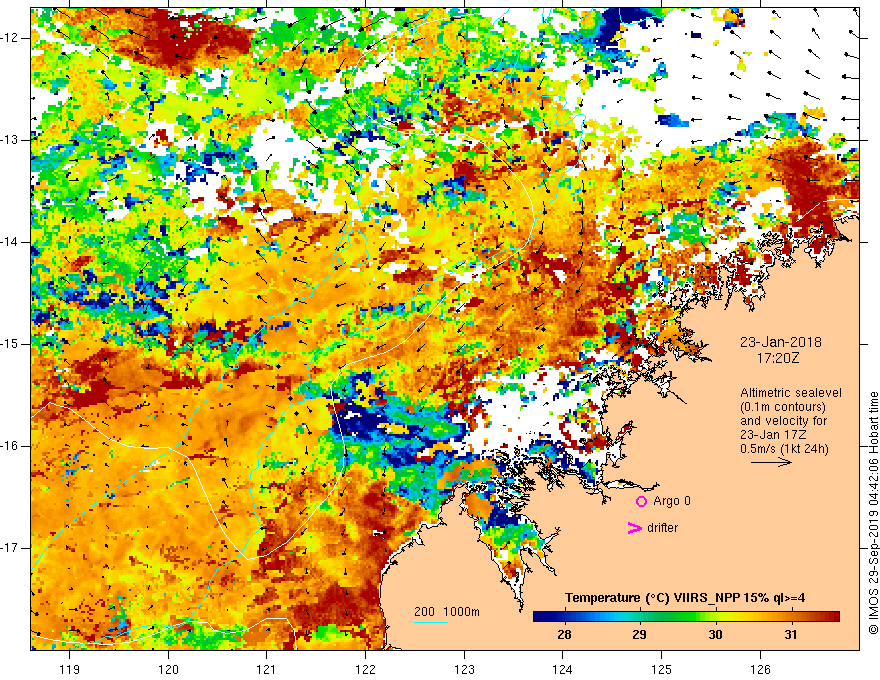Click the 'and velocity for' legend line
Image resolution: width=880 pixels, height=680 pixels.
click(x=783, y=421)
